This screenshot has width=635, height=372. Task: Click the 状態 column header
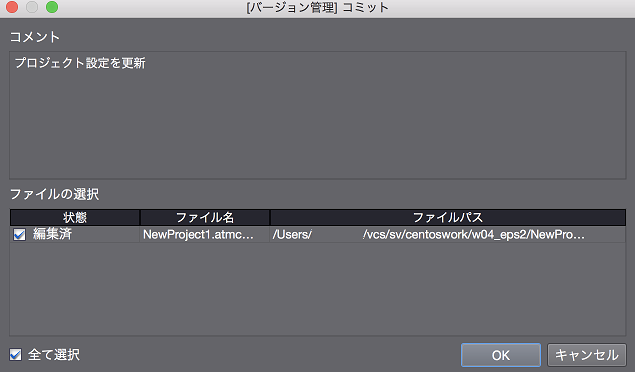(x=75, y=217)
